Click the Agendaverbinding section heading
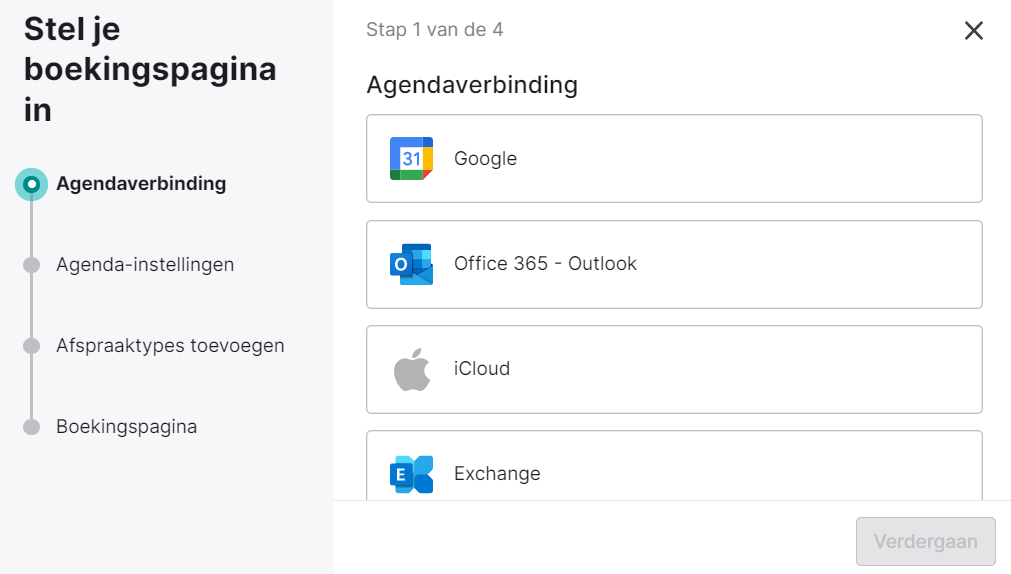This screenshot has height=574, width=1011. pyautogui.click(x=472, y=85)
